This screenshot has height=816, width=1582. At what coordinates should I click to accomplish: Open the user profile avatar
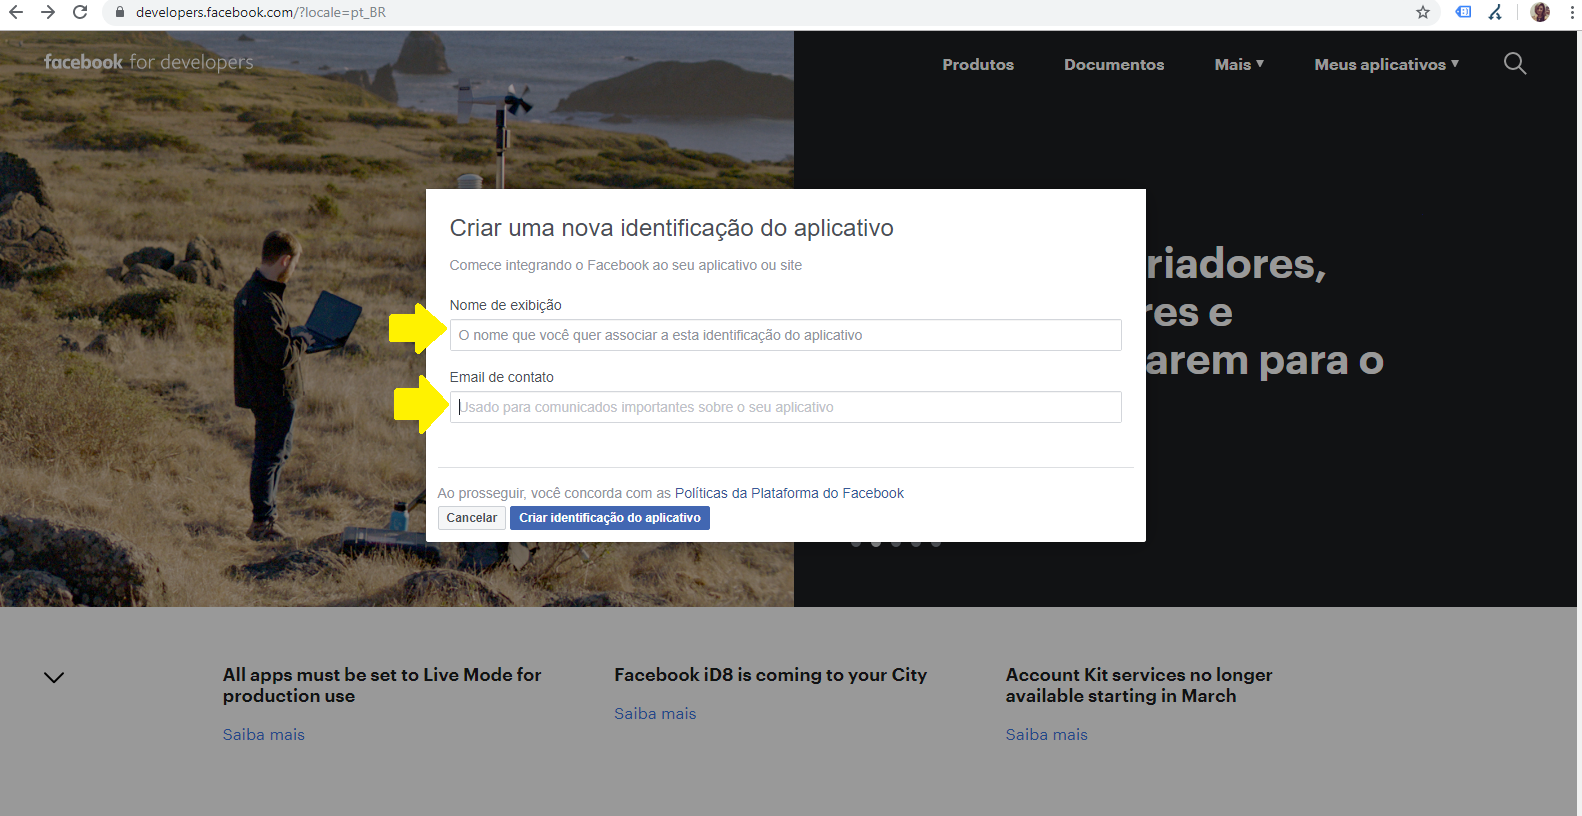1540,12
